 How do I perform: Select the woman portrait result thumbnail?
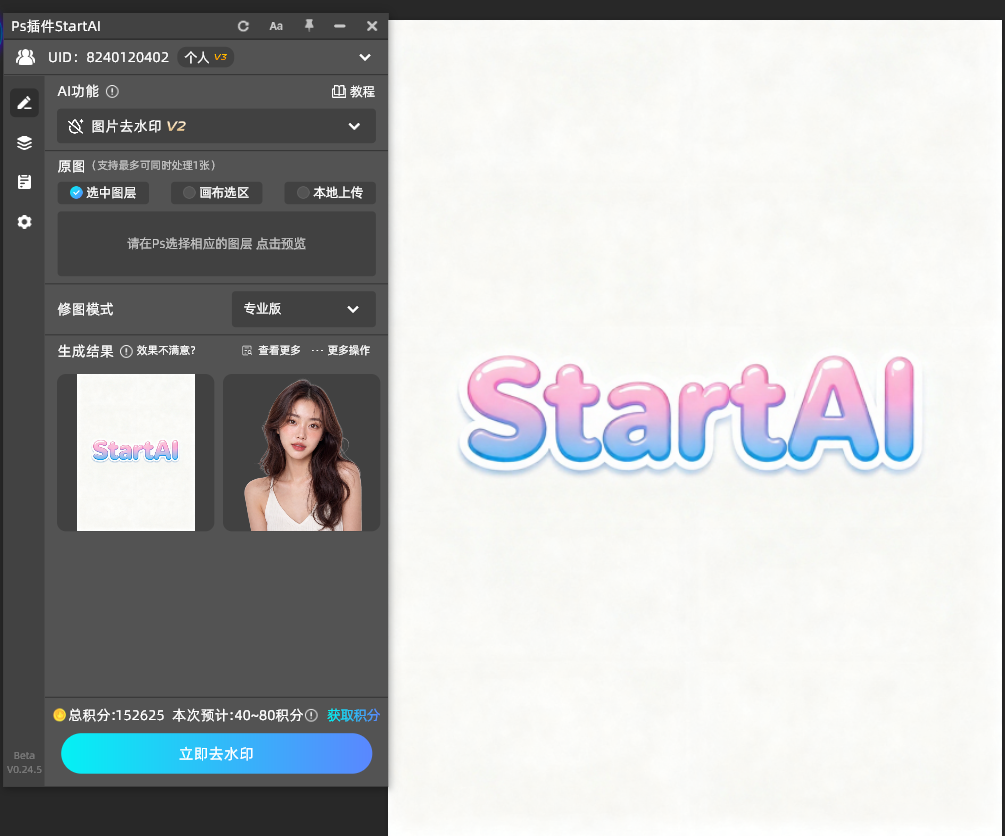coord(301,453)
